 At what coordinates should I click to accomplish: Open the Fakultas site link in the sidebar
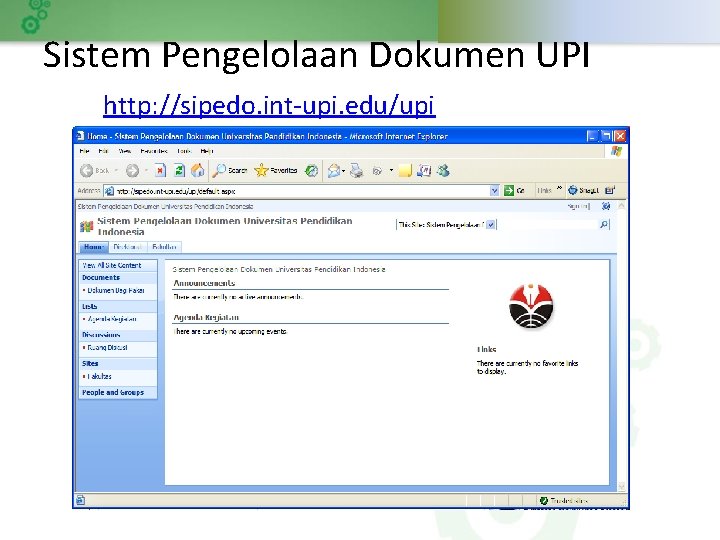pos(99,377)
